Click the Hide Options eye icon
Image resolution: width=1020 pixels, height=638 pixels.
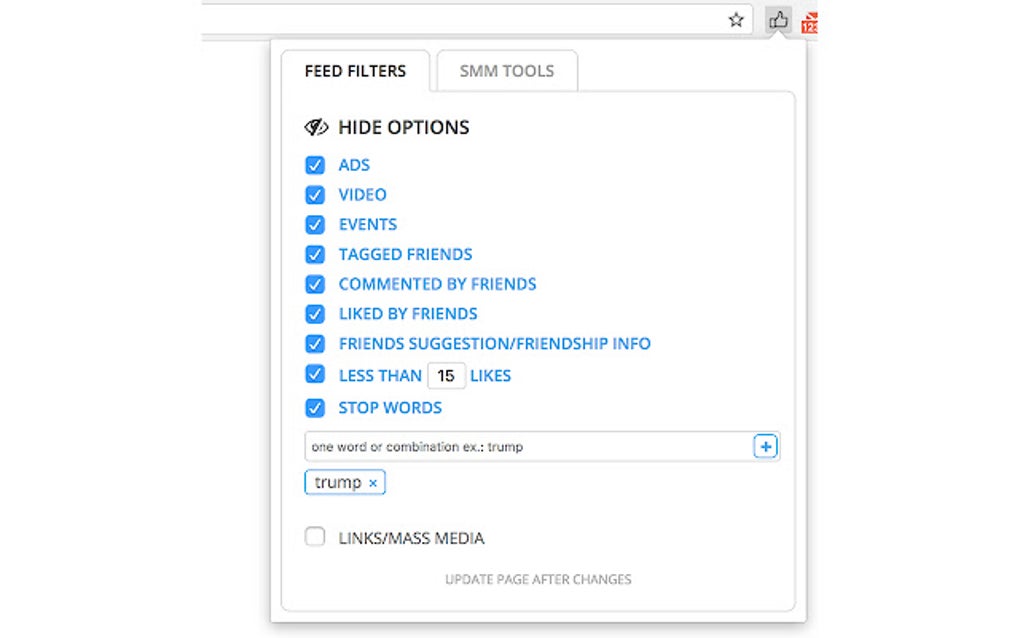[x=315, y=127]
